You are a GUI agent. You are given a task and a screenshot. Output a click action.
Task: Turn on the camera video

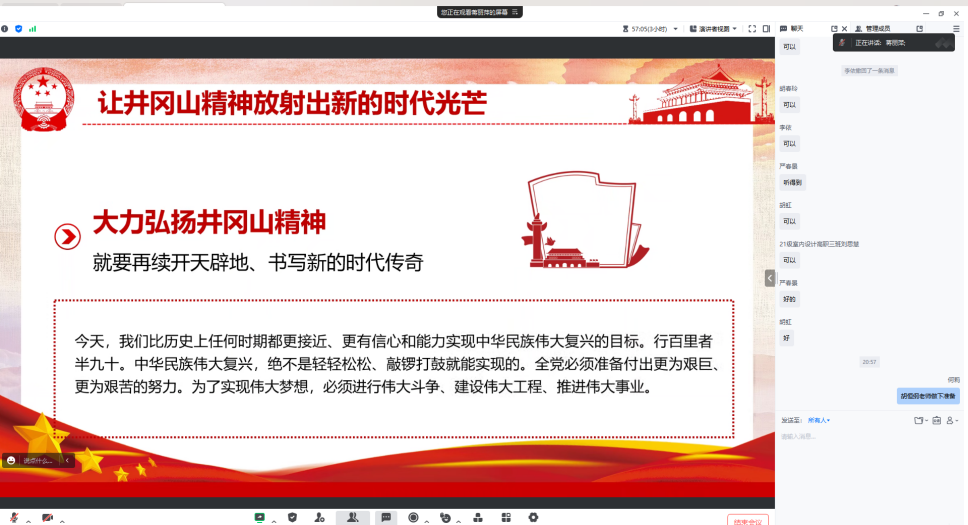click(47, 518)
